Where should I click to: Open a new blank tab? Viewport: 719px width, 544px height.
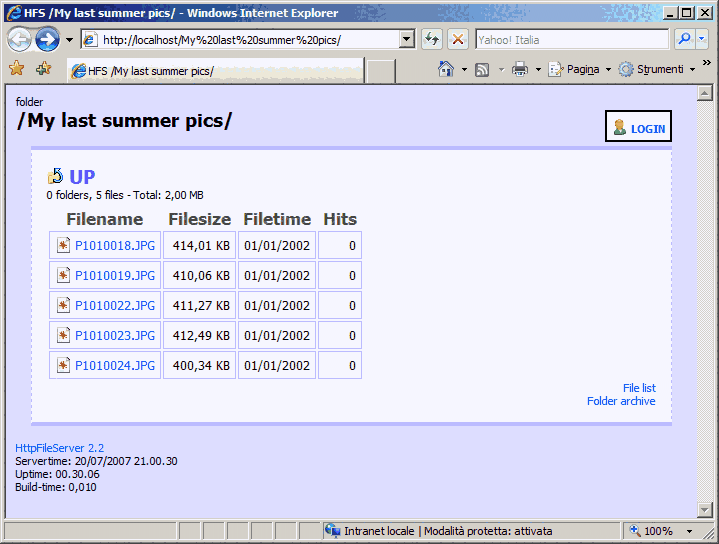381,71
